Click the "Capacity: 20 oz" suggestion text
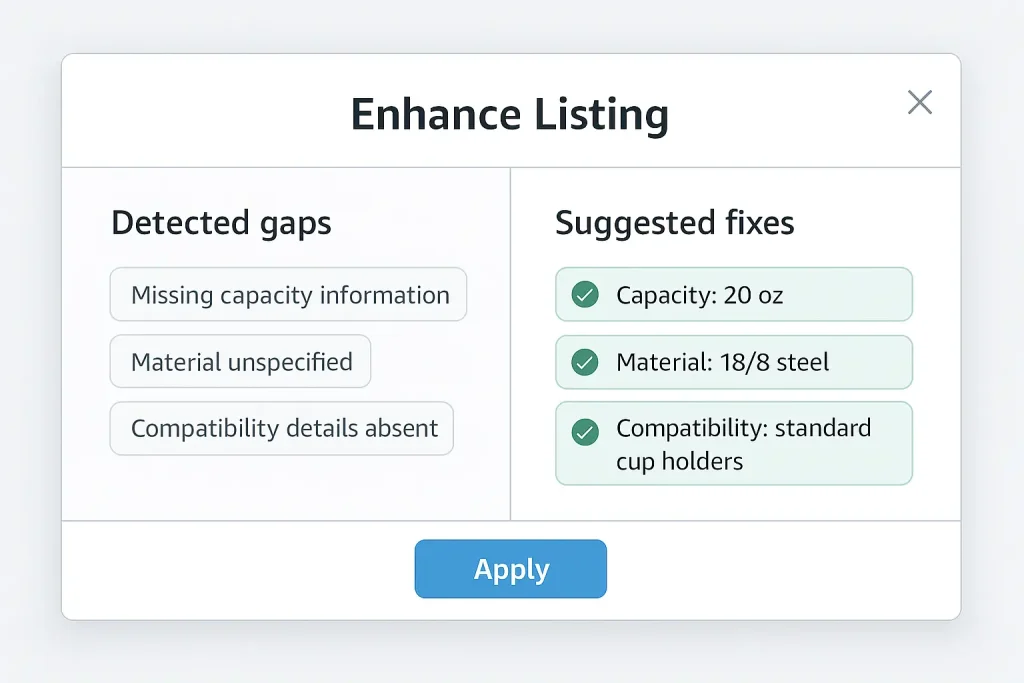The width and height of the screenshot is (1024, 683). coord(699,295)
